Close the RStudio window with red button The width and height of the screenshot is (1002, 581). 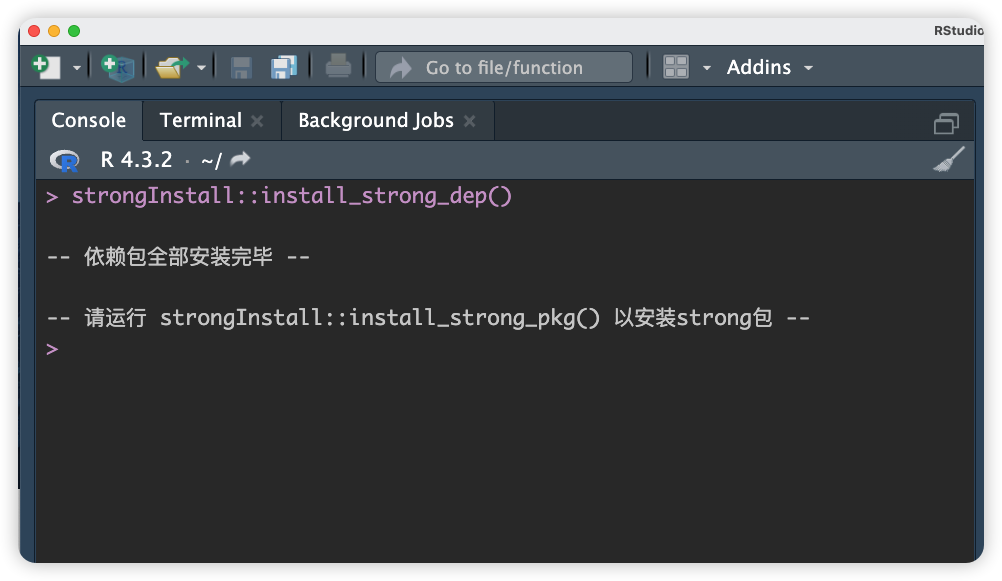(35, 31)
